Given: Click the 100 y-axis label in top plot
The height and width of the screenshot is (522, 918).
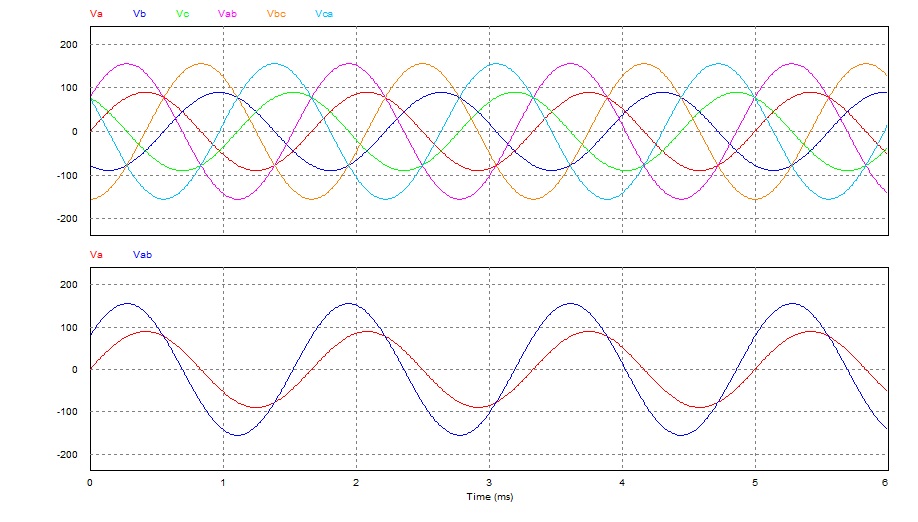Looking at the screenshot, I should click(x=69, y=88).
